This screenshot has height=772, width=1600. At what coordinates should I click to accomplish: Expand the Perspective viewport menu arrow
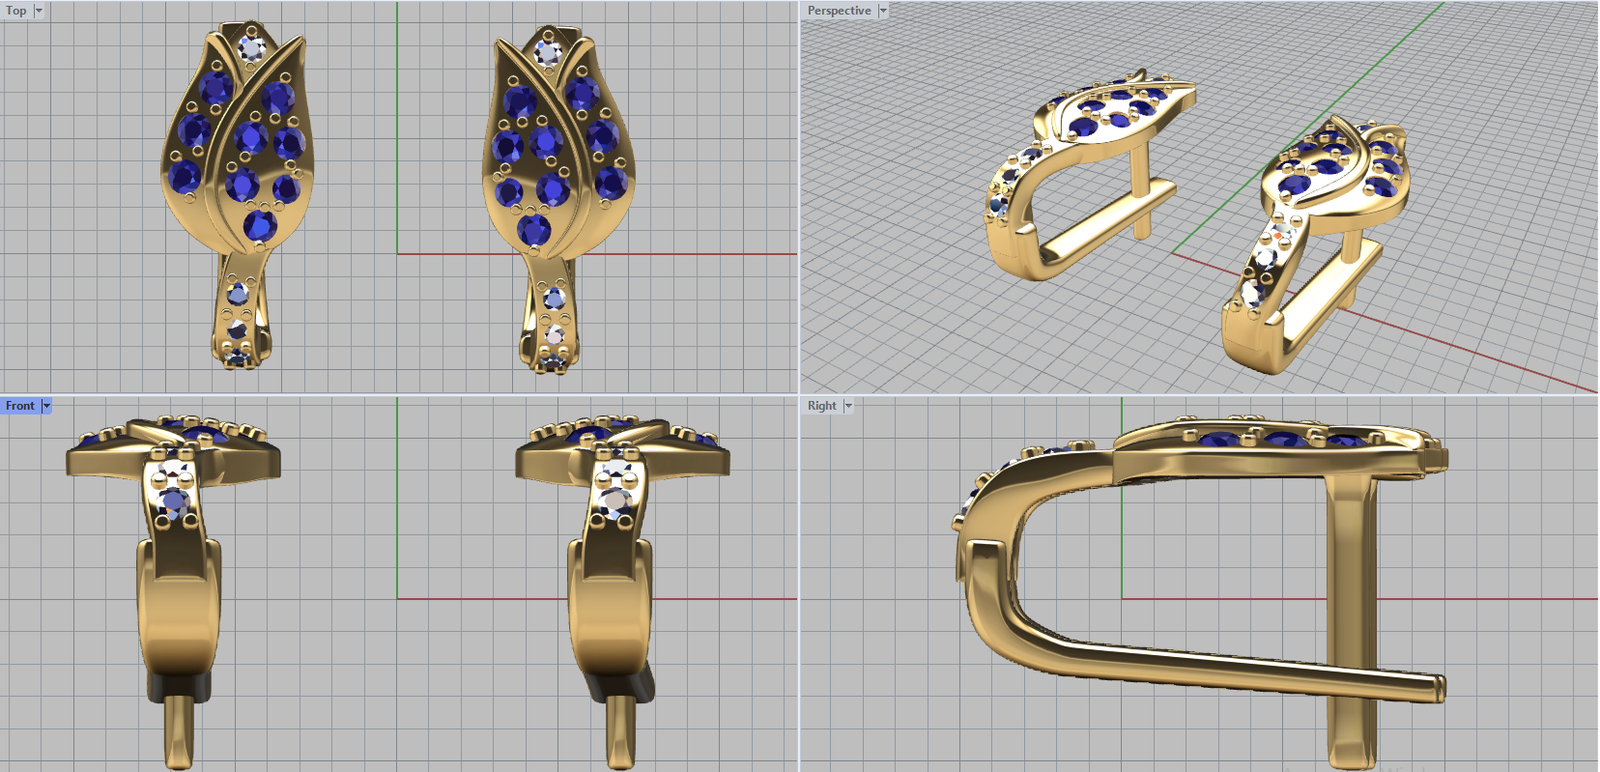(x=883, y=11)
